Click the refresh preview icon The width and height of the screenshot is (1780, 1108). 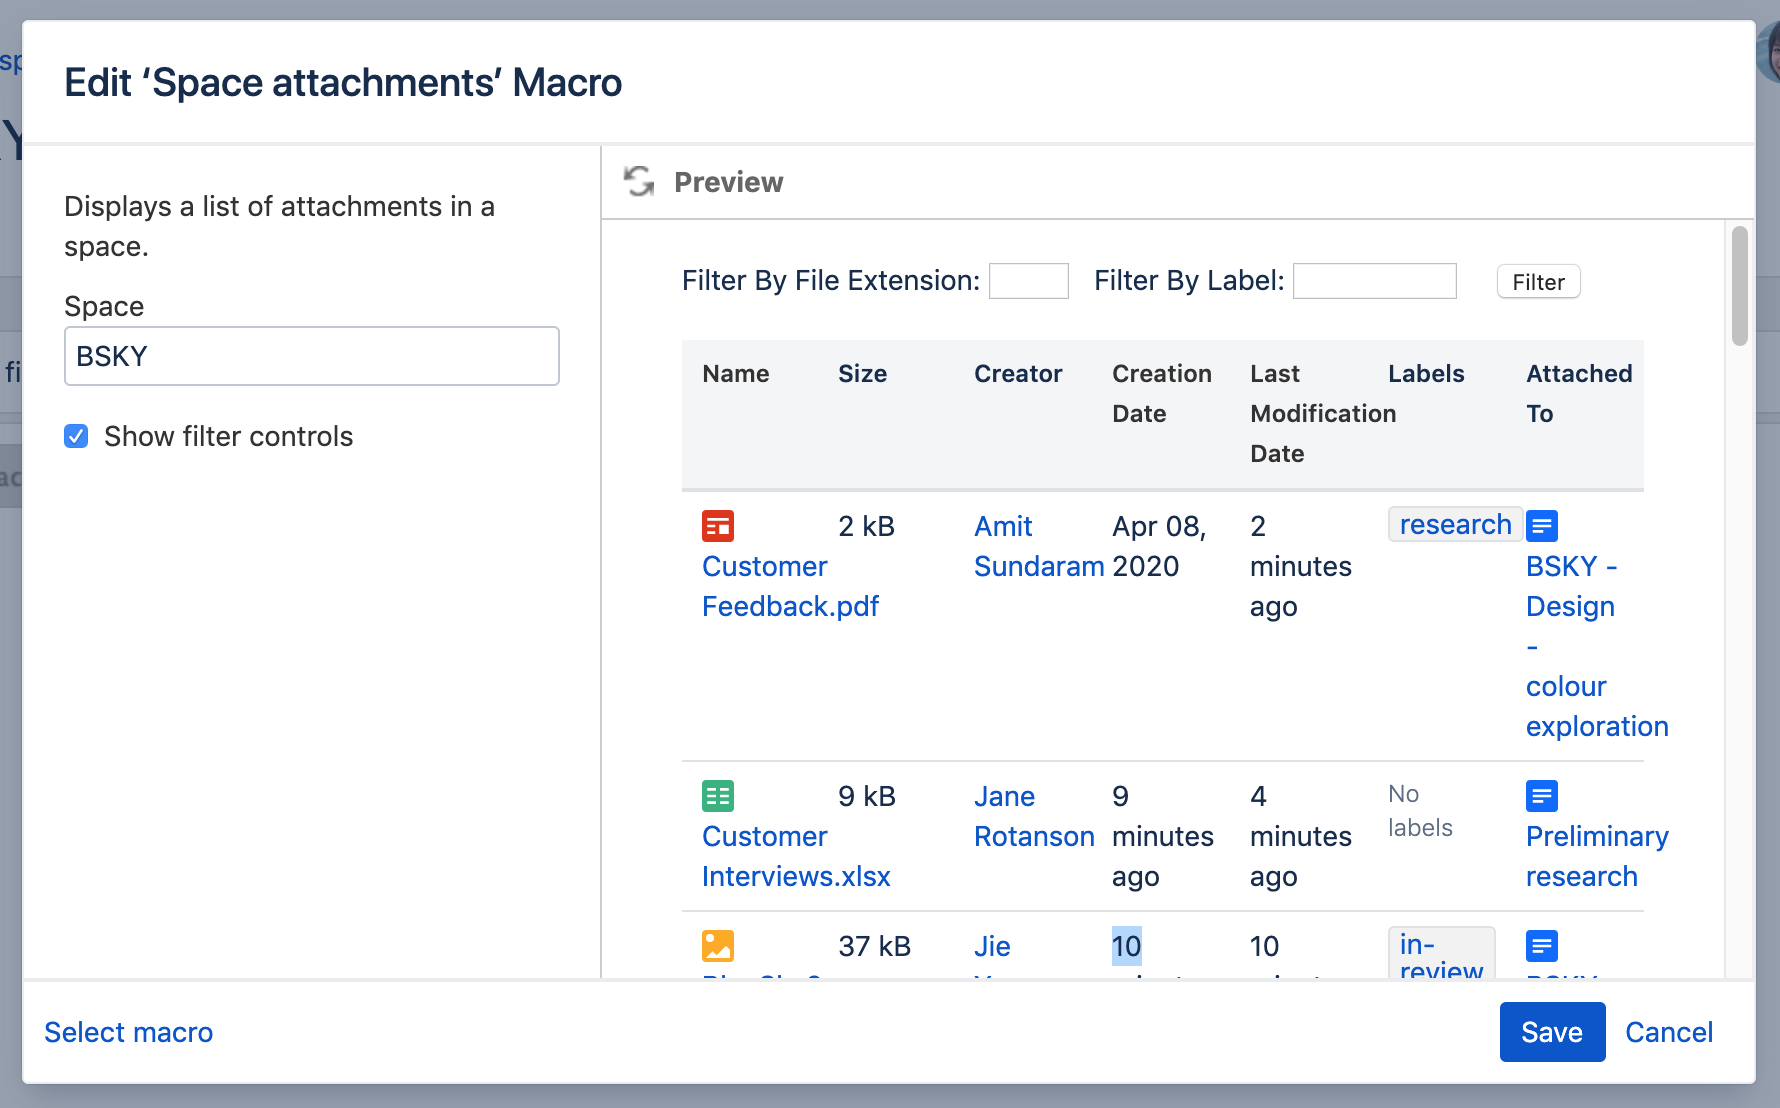(639, 181)
